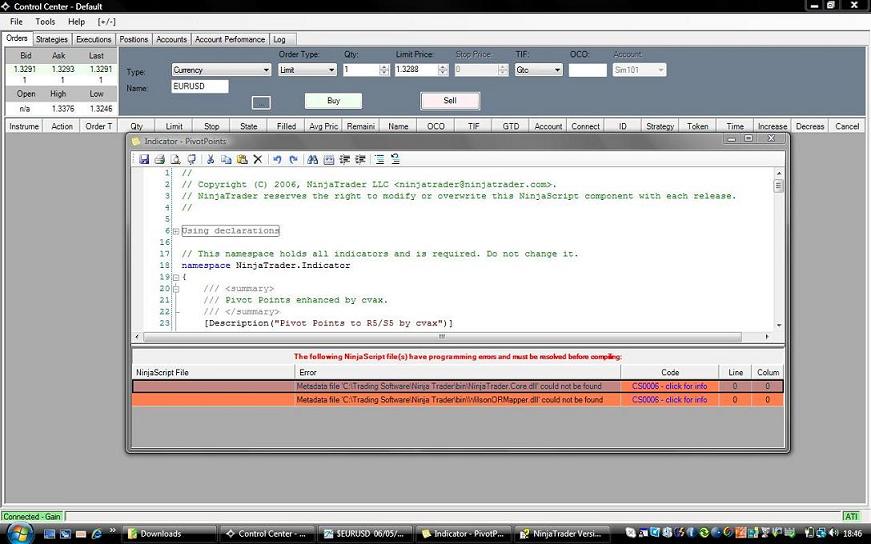Open the instrument Type dropdown showing Currency

point(220,70)
